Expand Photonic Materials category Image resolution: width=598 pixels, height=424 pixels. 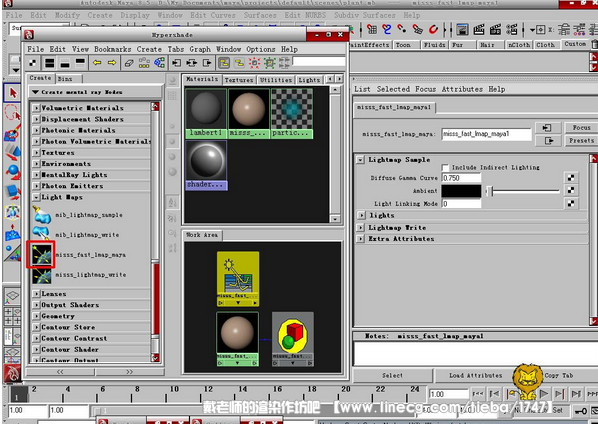coord(36,130)
